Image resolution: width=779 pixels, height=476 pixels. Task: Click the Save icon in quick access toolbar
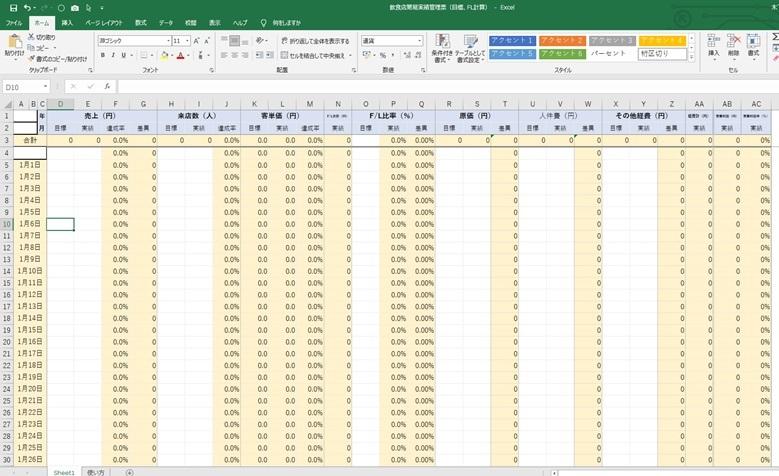point(12,7)
